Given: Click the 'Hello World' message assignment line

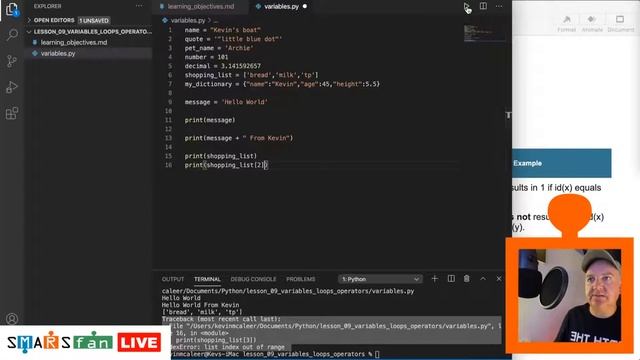Looking at the screenshot, I should 226,102.
